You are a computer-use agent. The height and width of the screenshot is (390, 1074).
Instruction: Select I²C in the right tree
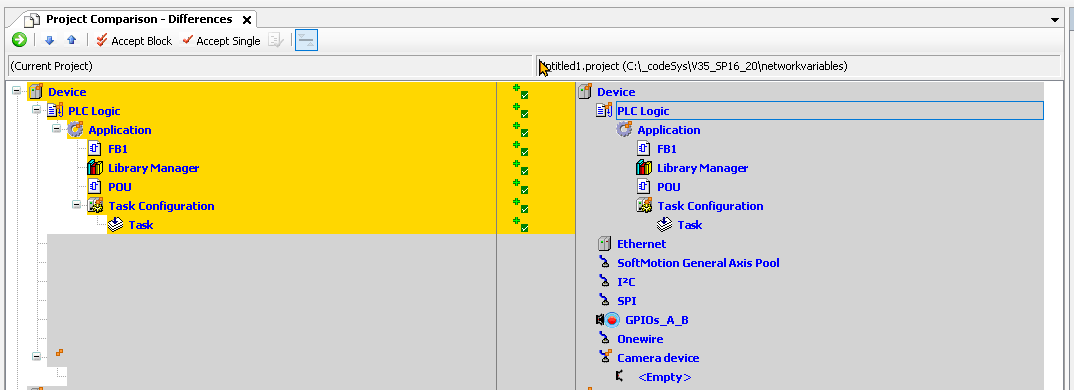pos(627,282)
